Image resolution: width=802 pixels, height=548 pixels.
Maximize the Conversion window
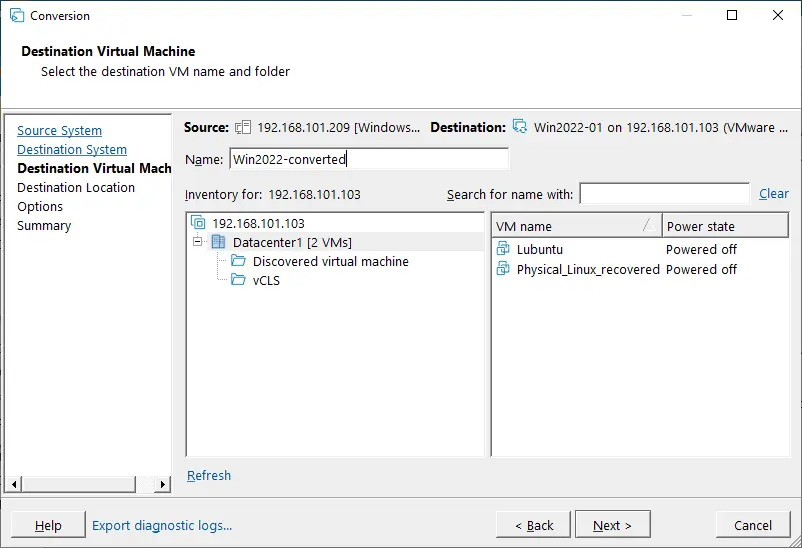click(x=732, y=15)
